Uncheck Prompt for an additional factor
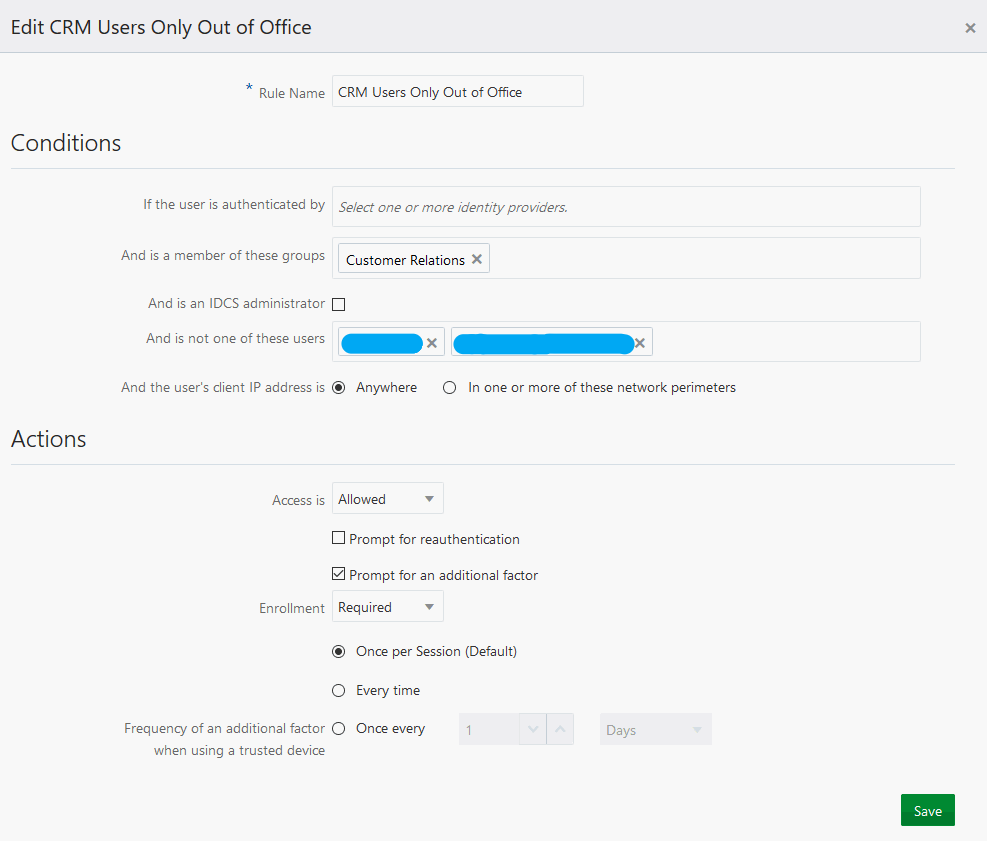The image size is (987, 841). [x=339, y=575]
